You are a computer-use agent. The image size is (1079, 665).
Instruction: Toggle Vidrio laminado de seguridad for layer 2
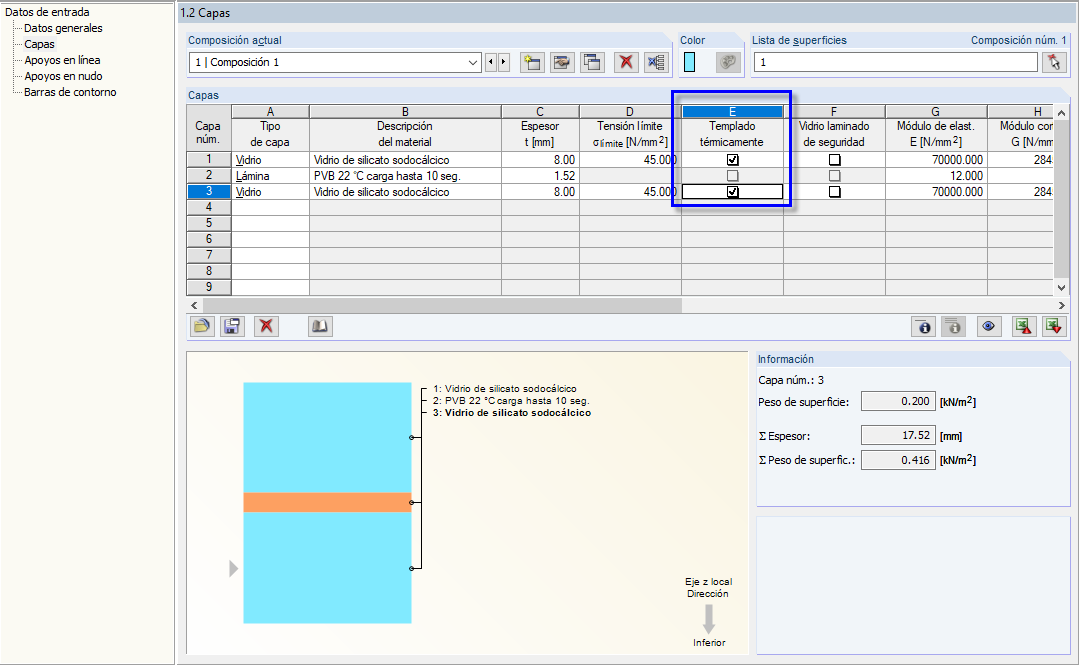834,176
